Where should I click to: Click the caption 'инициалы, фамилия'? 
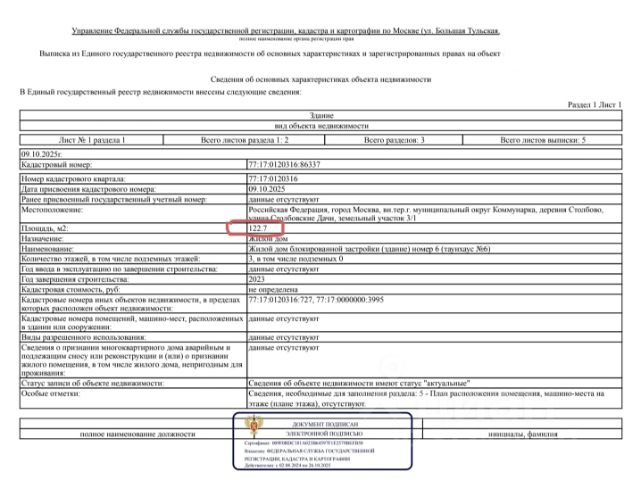(x=522, y=434)
